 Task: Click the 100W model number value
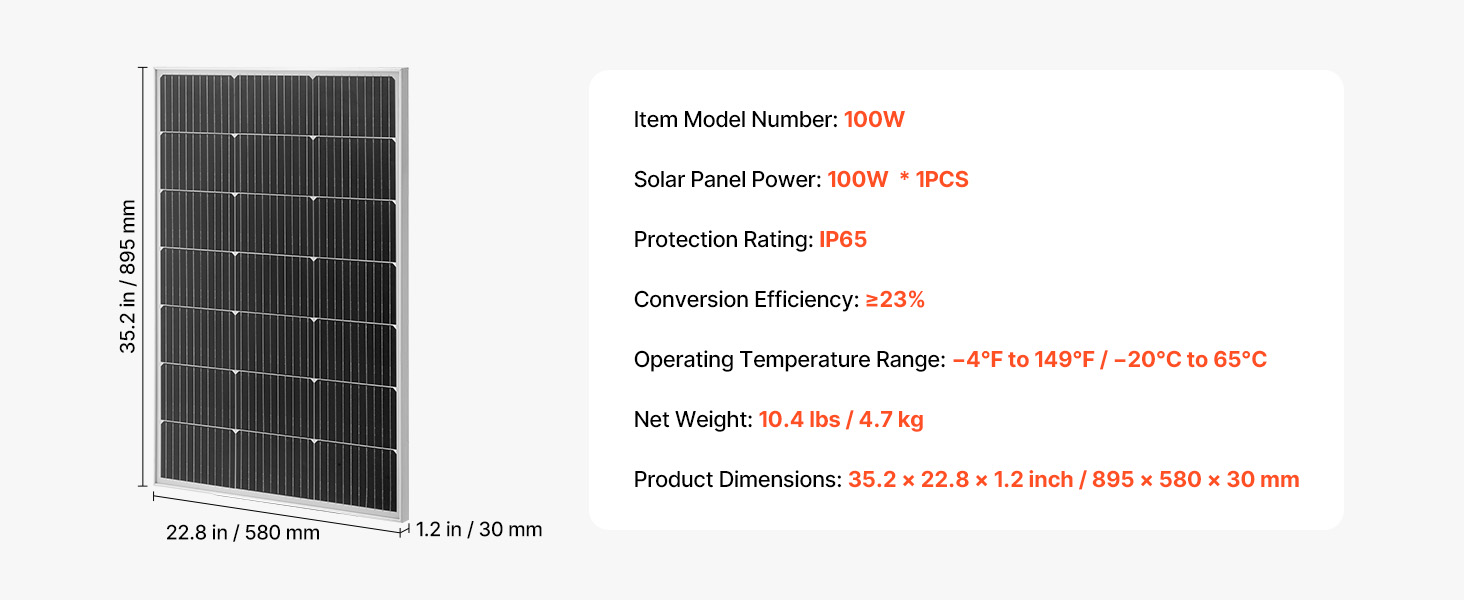coord(874,120)
